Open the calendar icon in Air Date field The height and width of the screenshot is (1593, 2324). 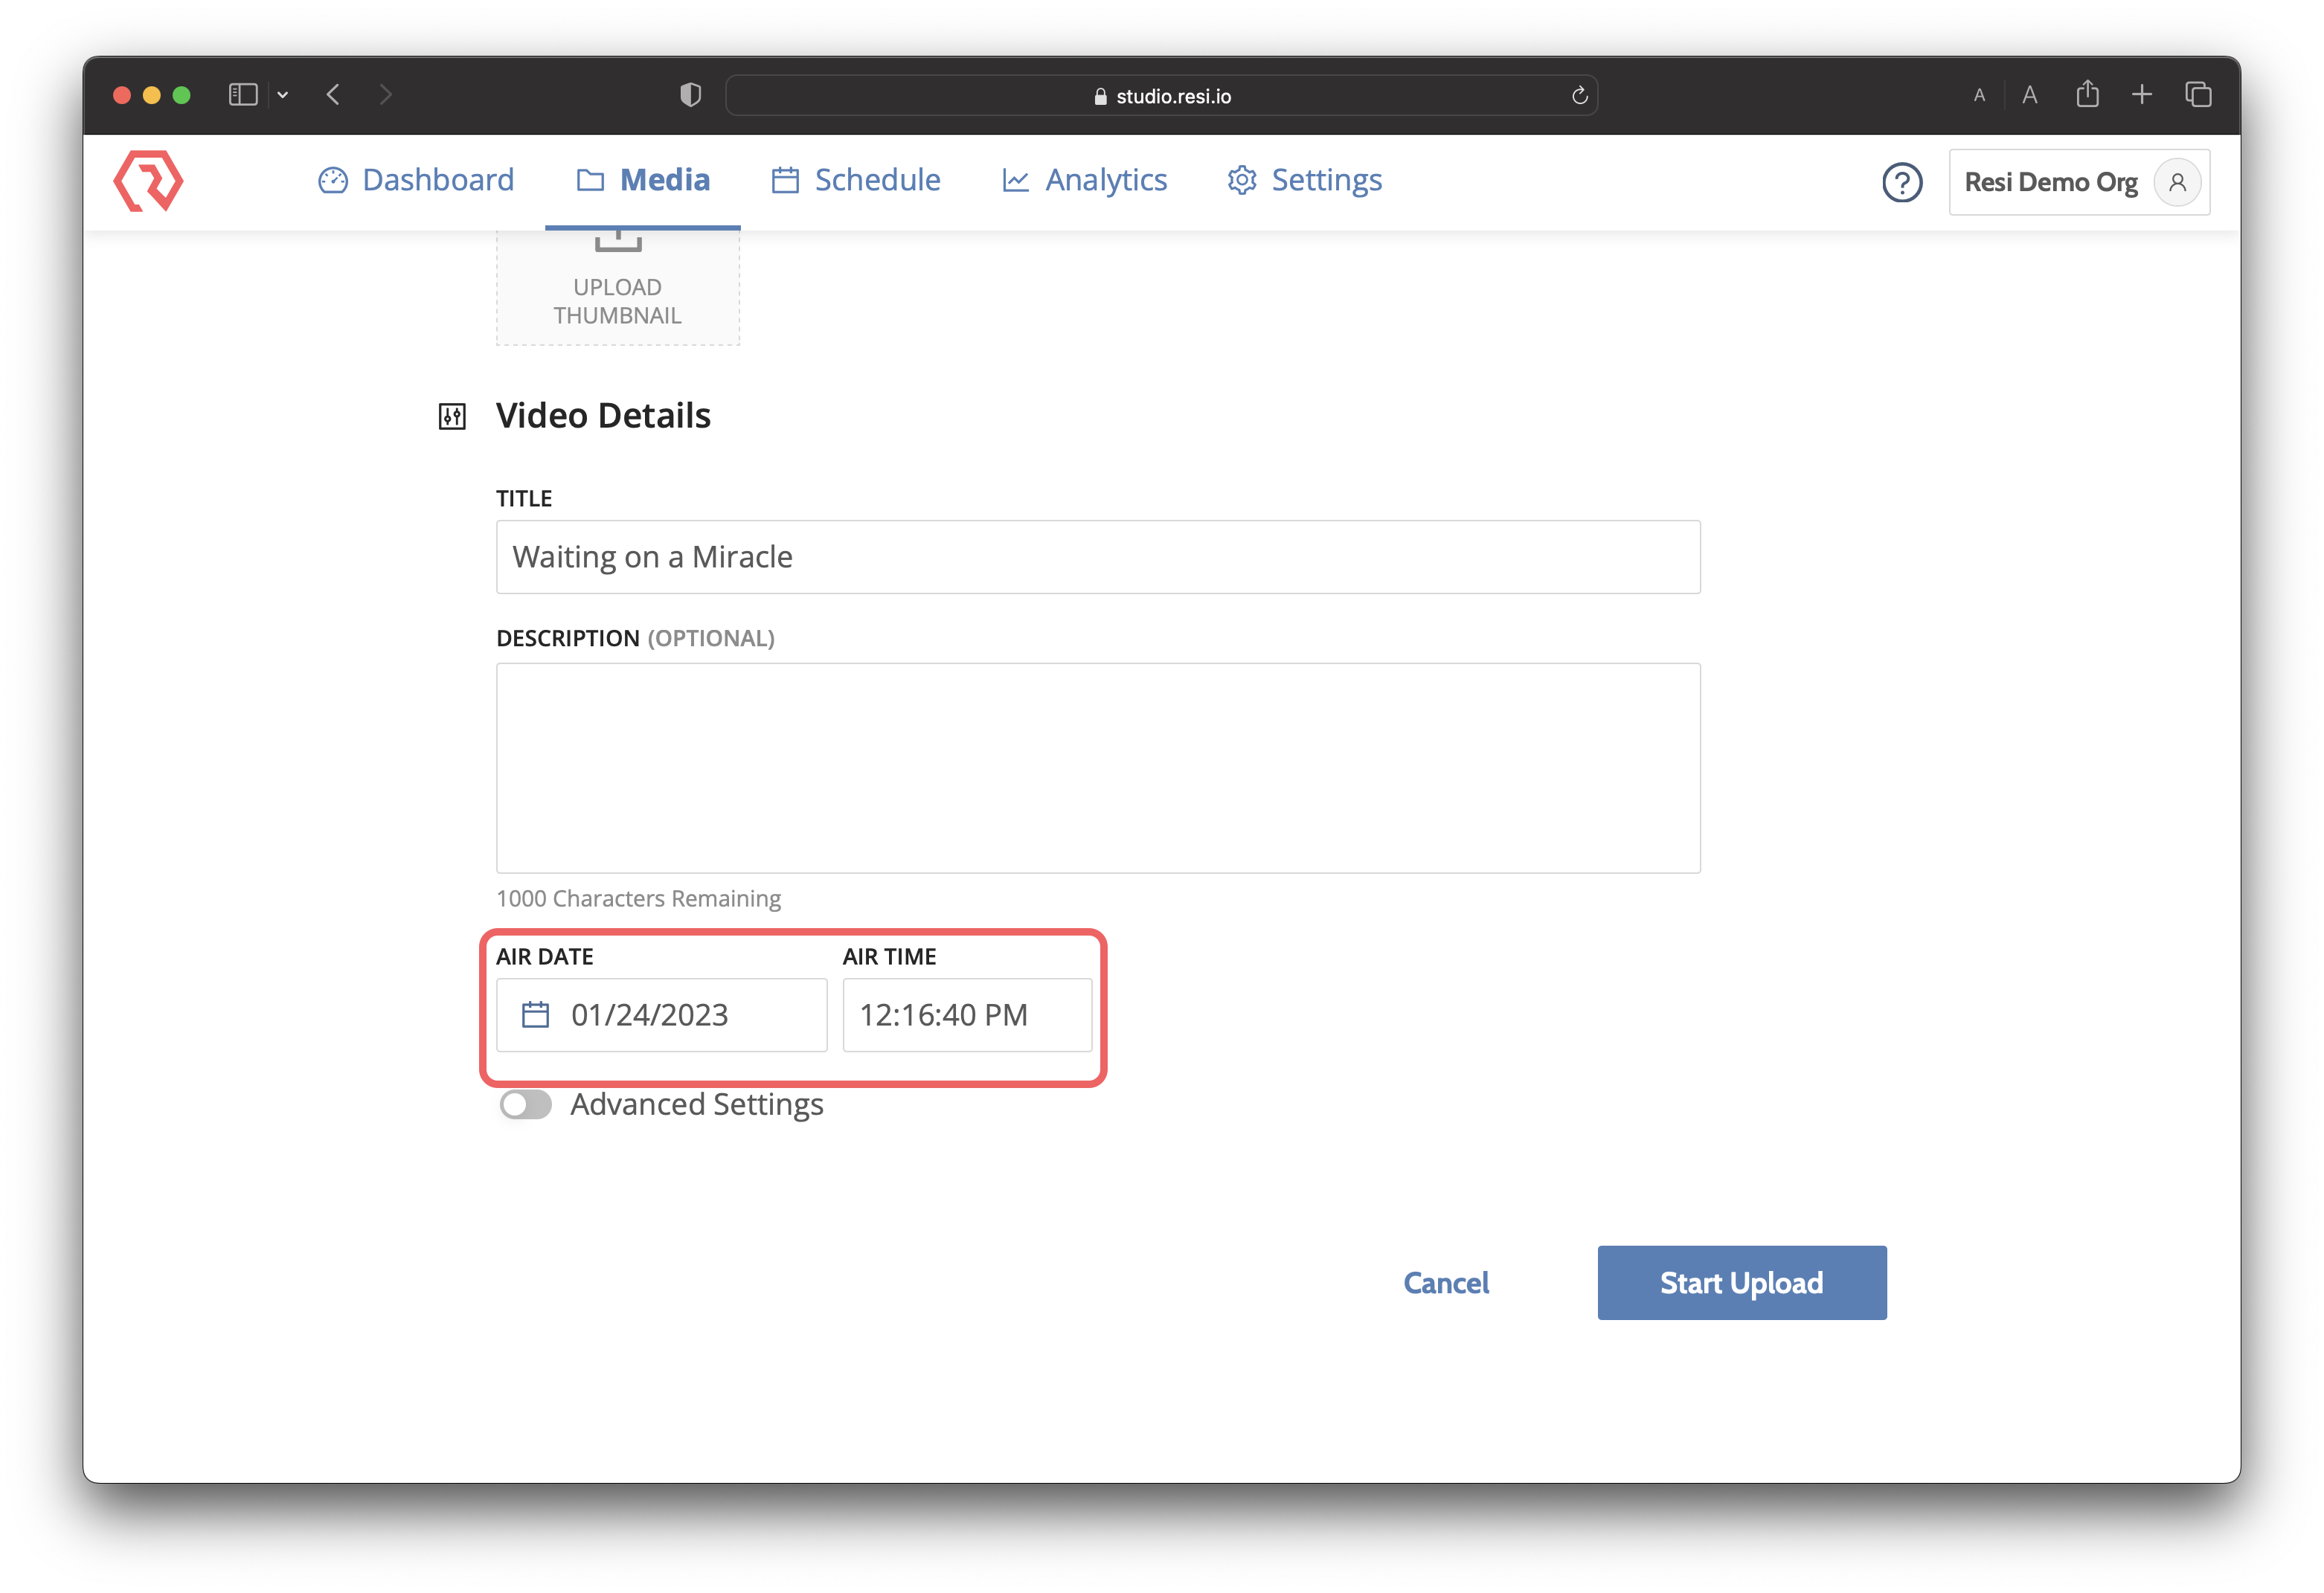pos(535,1014)
